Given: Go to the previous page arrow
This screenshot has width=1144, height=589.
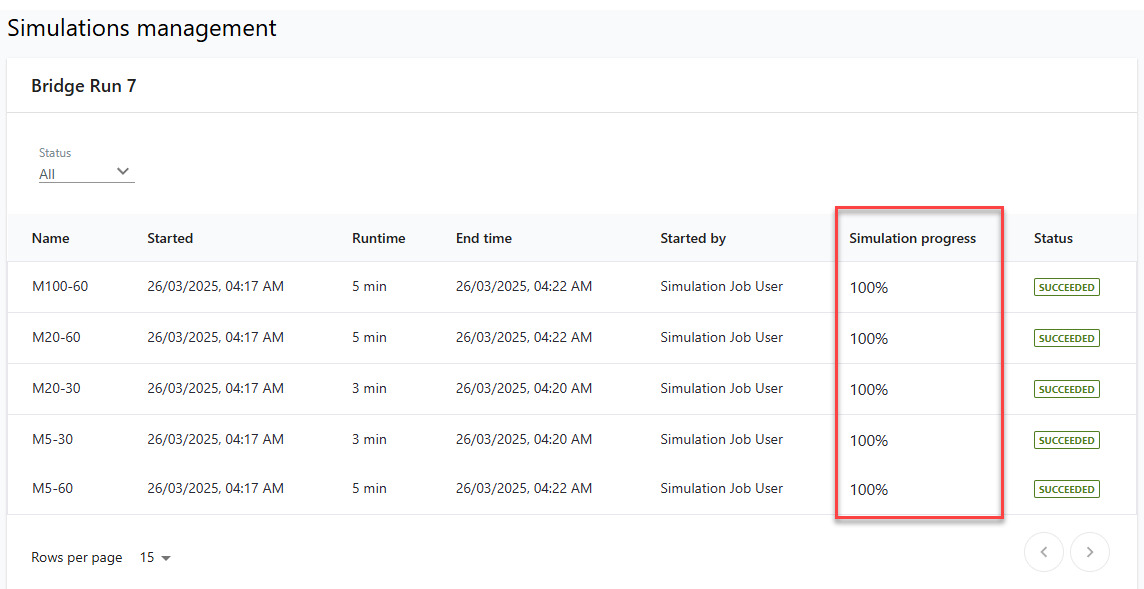Looking at the screenshot, I should coord(1044,552).
